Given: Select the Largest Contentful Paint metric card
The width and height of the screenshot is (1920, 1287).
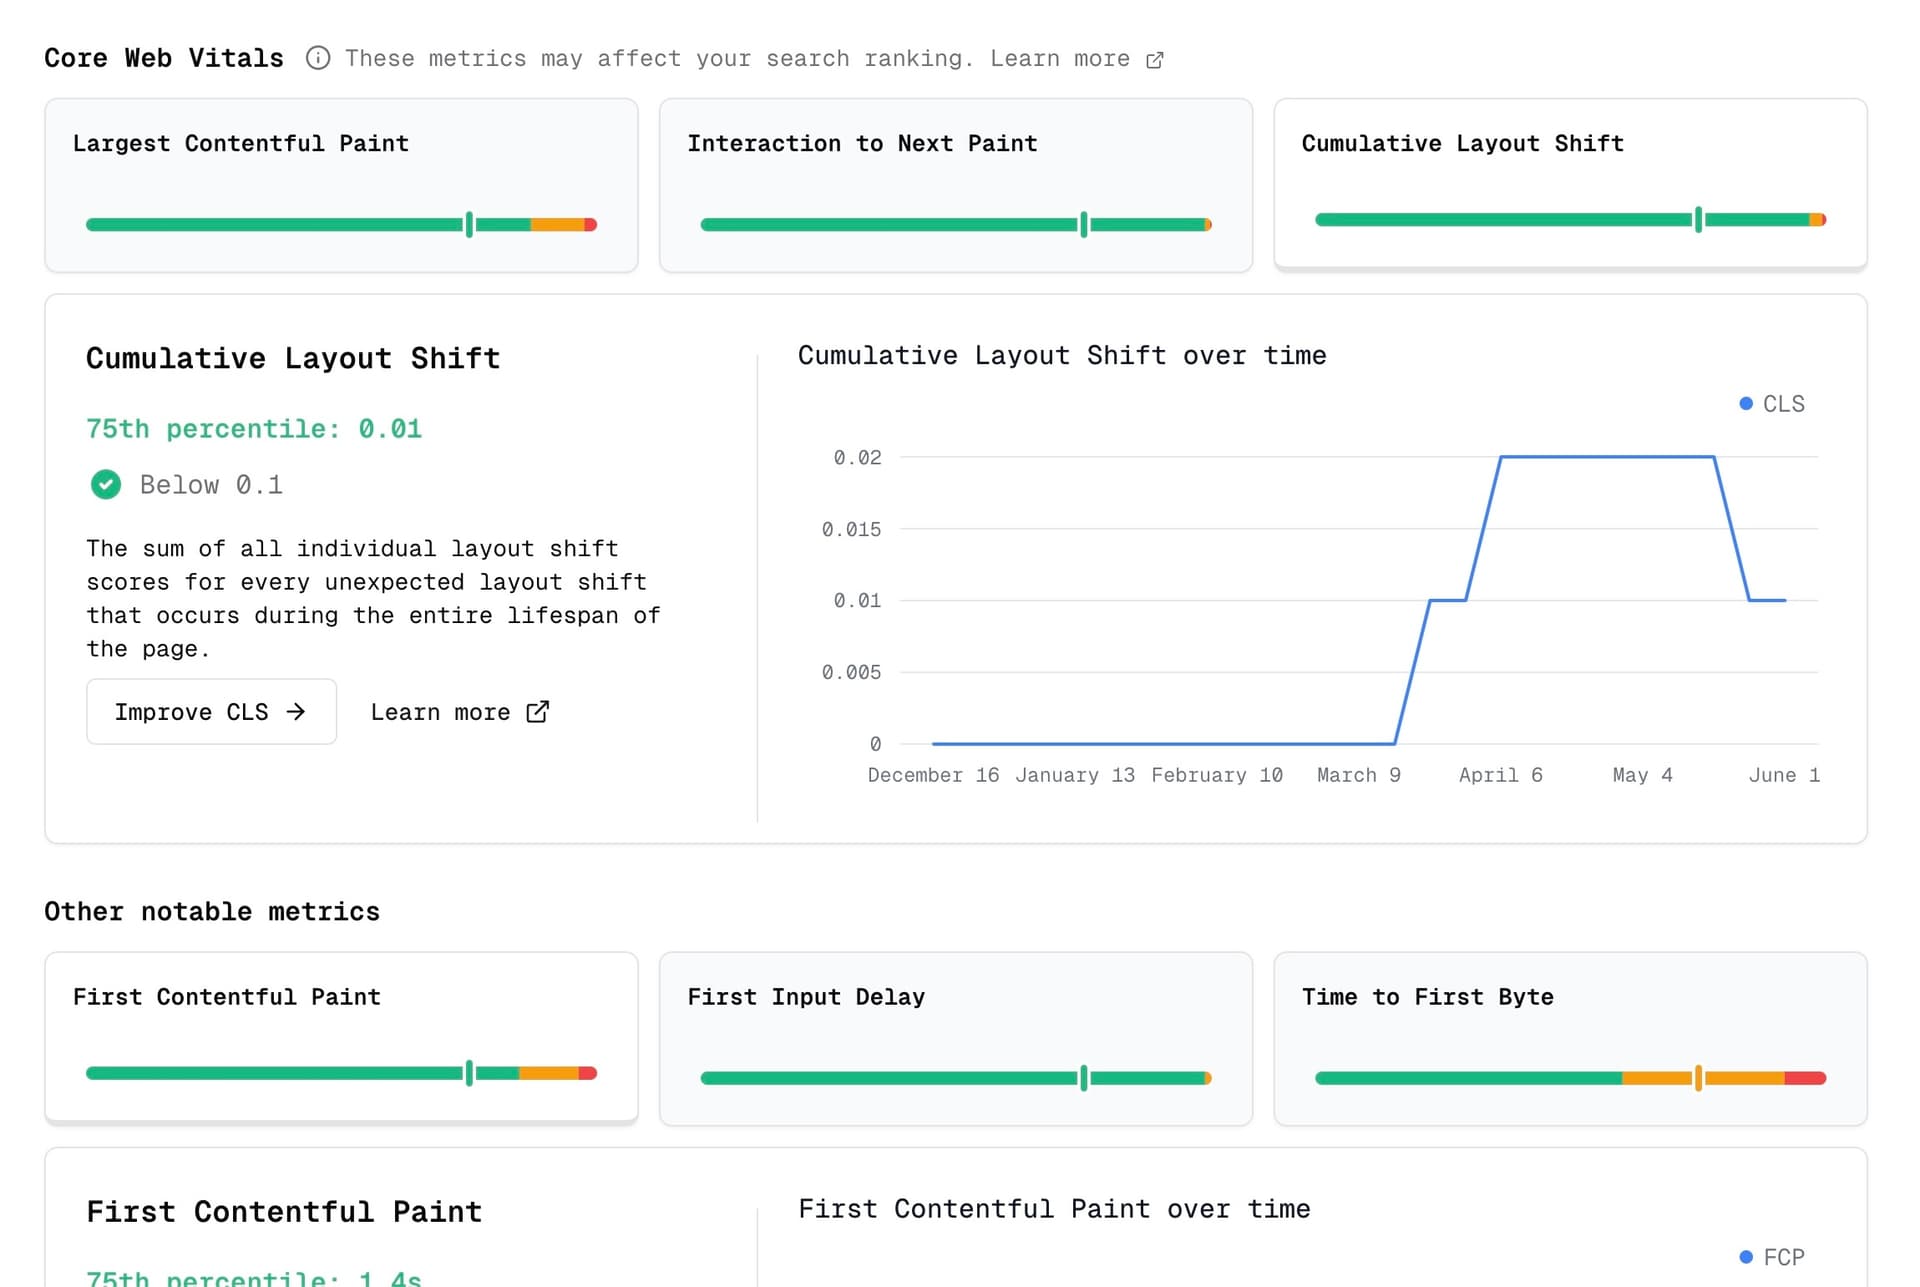Looking at the screenshot, I should (340, 185).
